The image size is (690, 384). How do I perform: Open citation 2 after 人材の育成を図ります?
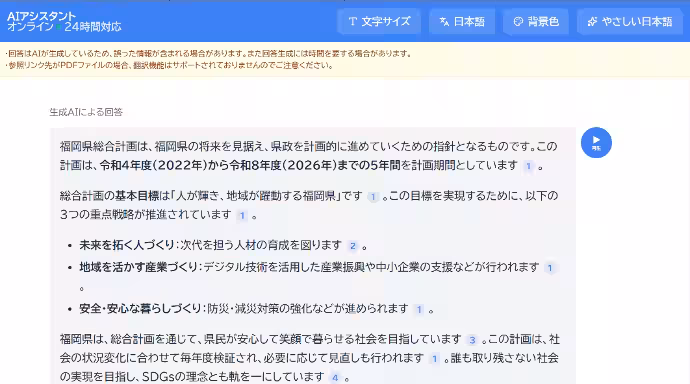point(352,246)
